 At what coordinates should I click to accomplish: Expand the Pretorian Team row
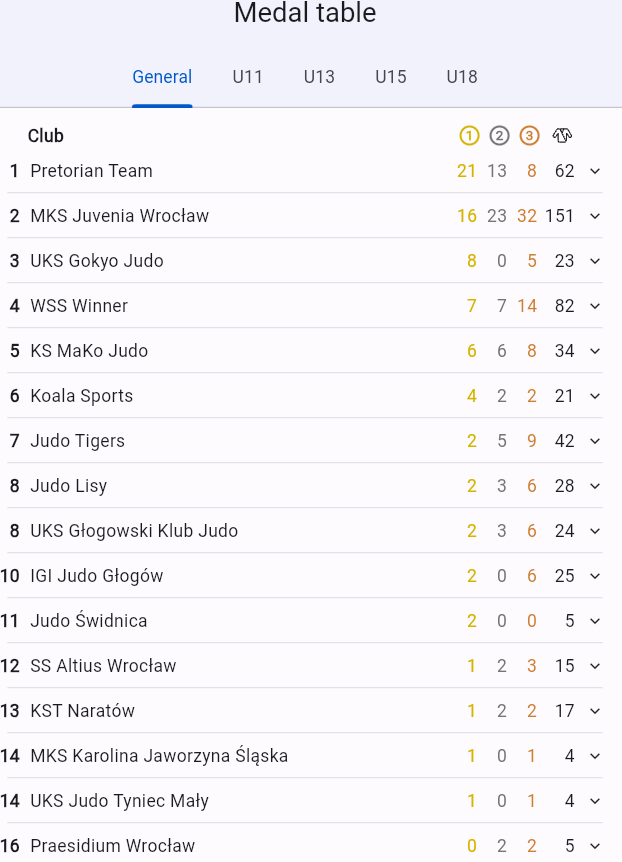coord(595,171)
